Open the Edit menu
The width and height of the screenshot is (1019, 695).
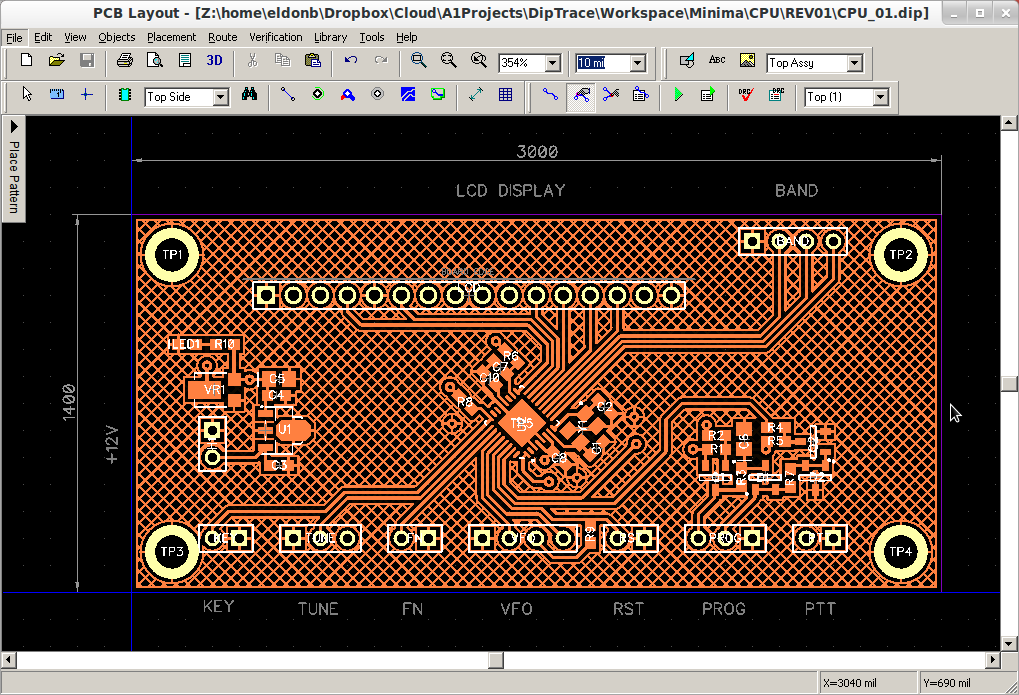(43, 37)
